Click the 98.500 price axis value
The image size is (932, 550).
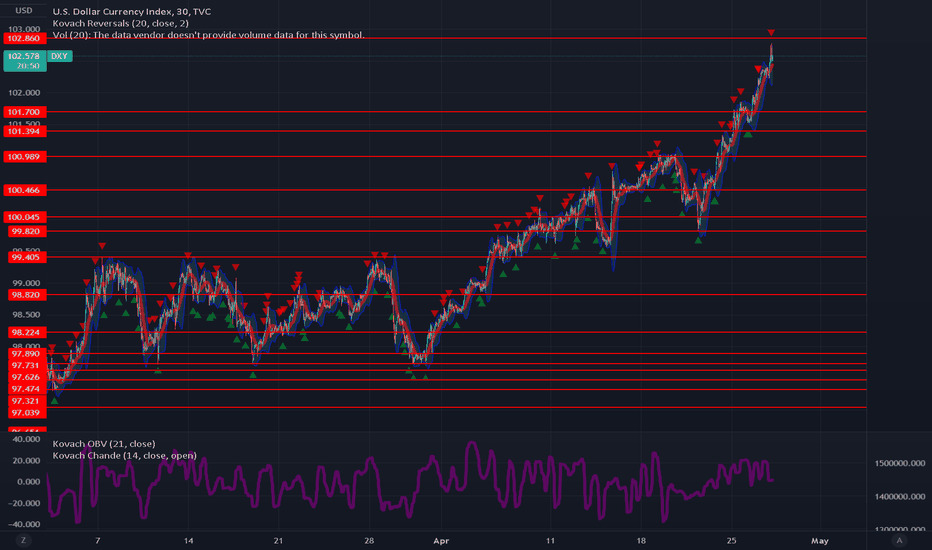click(x=26, y=315)
